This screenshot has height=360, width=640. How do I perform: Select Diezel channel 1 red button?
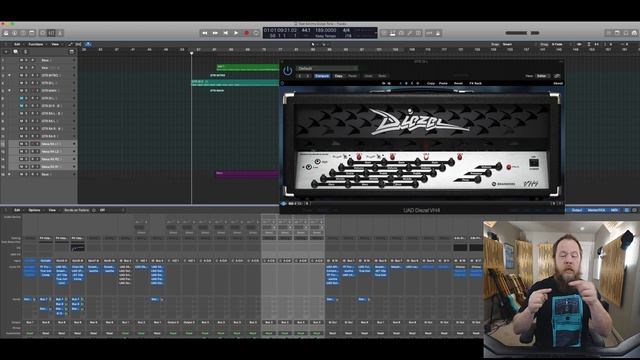359,157
